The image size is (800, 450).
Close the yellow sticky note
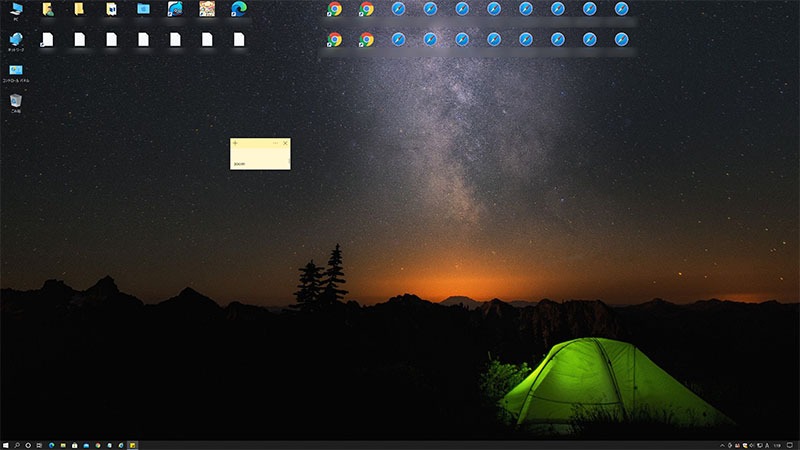tap(285, 143)
